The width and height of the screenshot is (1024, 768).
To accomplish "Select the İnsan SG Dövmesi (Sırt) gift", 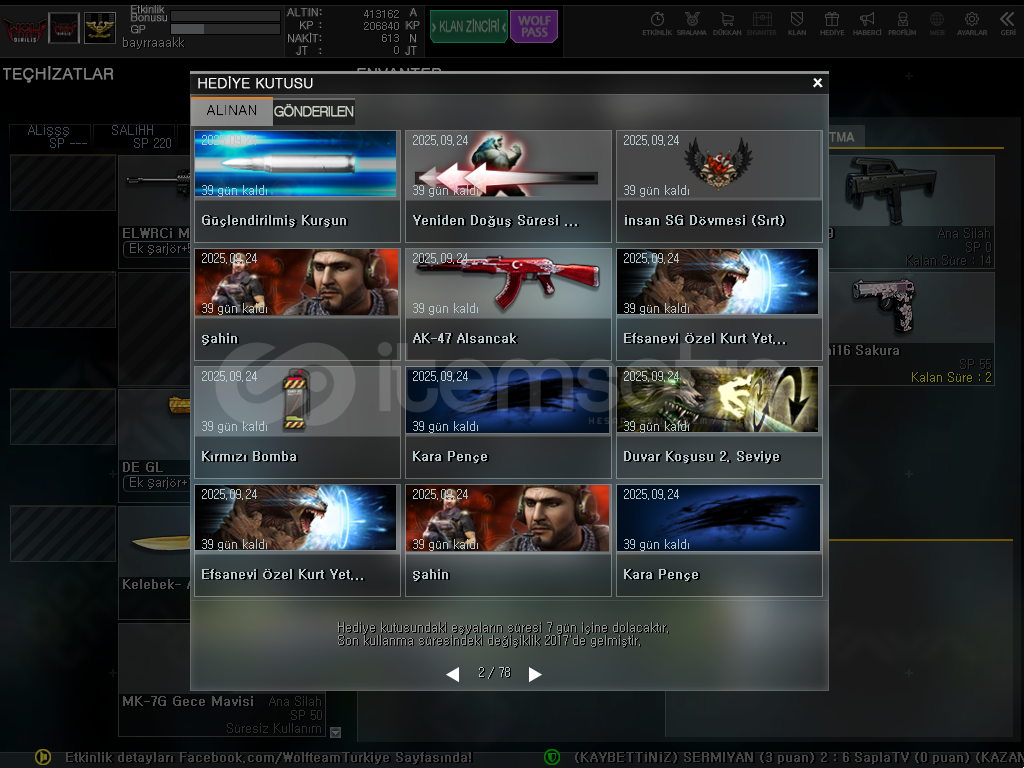I will pyautogui.click(x=719, y=186).
